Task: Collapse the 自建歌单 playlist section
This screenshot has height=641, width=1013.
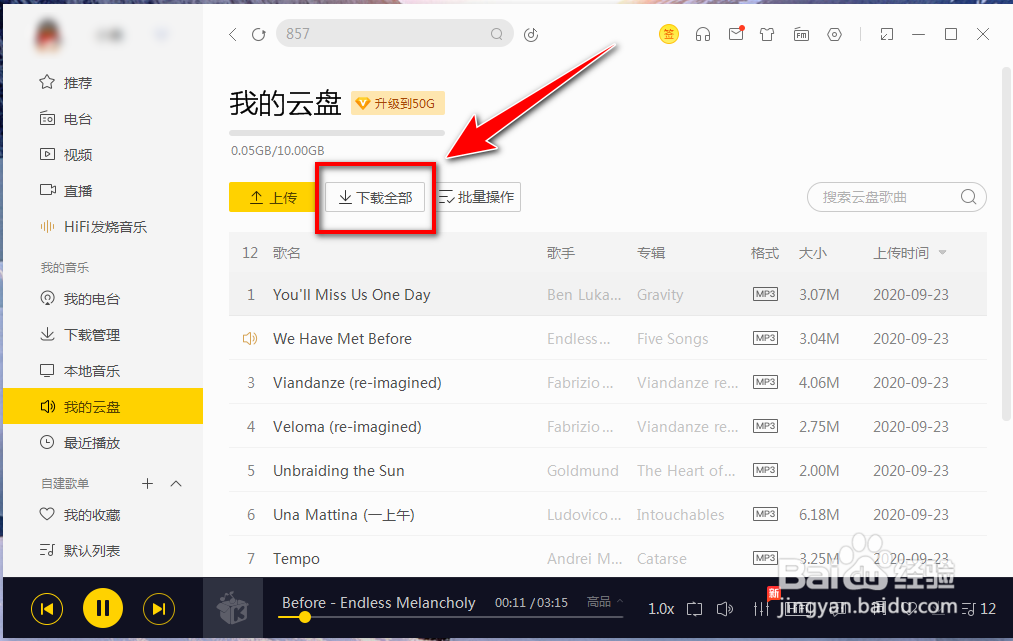Action: point(176,483)
